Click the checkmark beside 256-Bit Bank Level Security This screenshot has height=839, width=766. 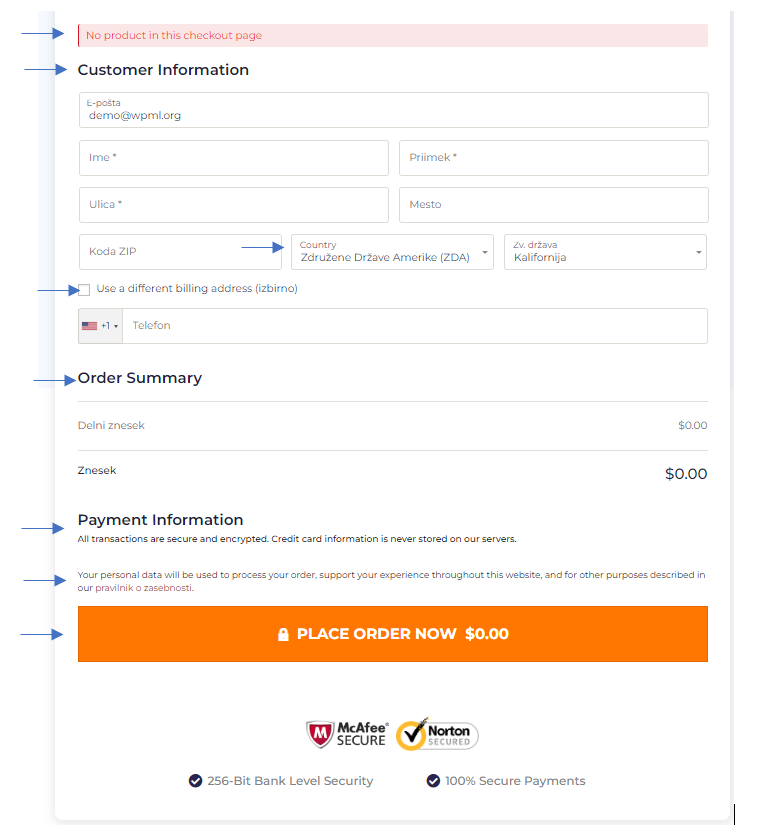tap(195, 781)
